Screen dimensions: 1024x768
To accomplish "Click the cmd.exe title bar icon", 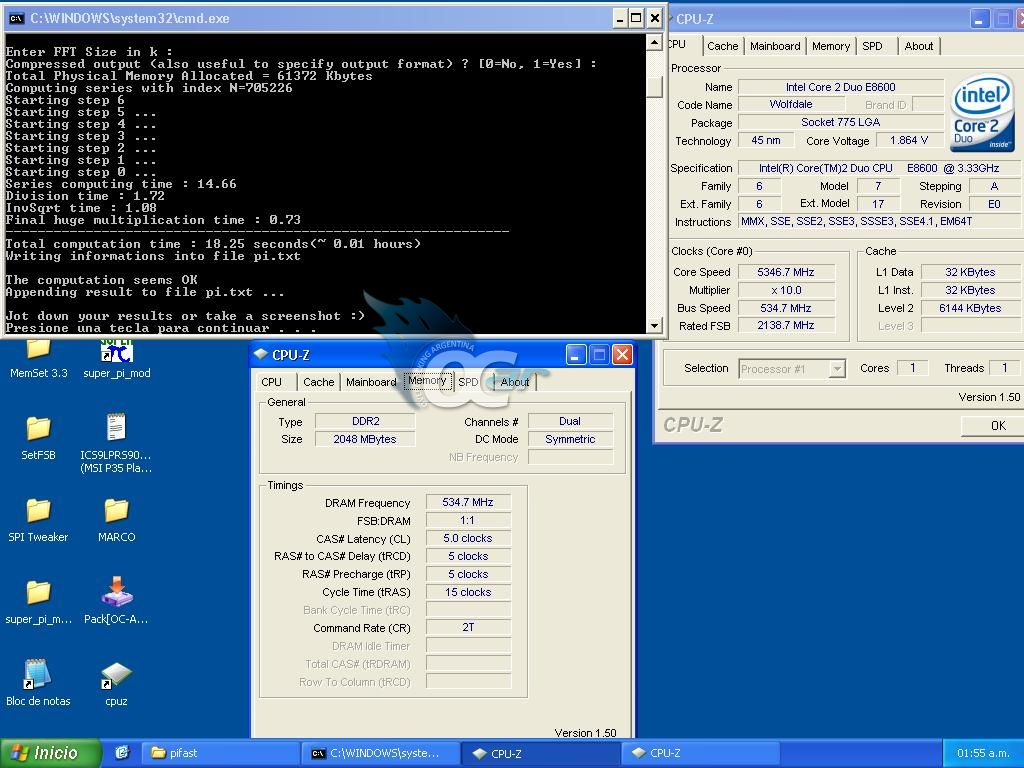I will [16, 18].
